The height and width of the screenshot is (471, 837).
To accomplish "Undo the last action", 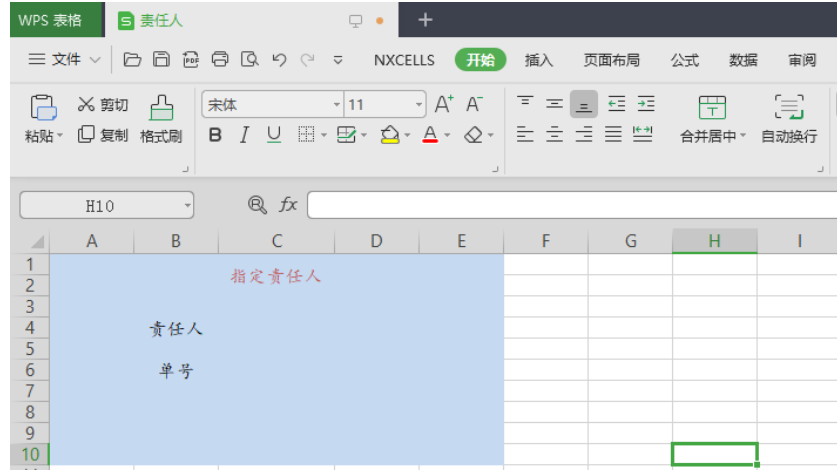I will coord(279,60).
